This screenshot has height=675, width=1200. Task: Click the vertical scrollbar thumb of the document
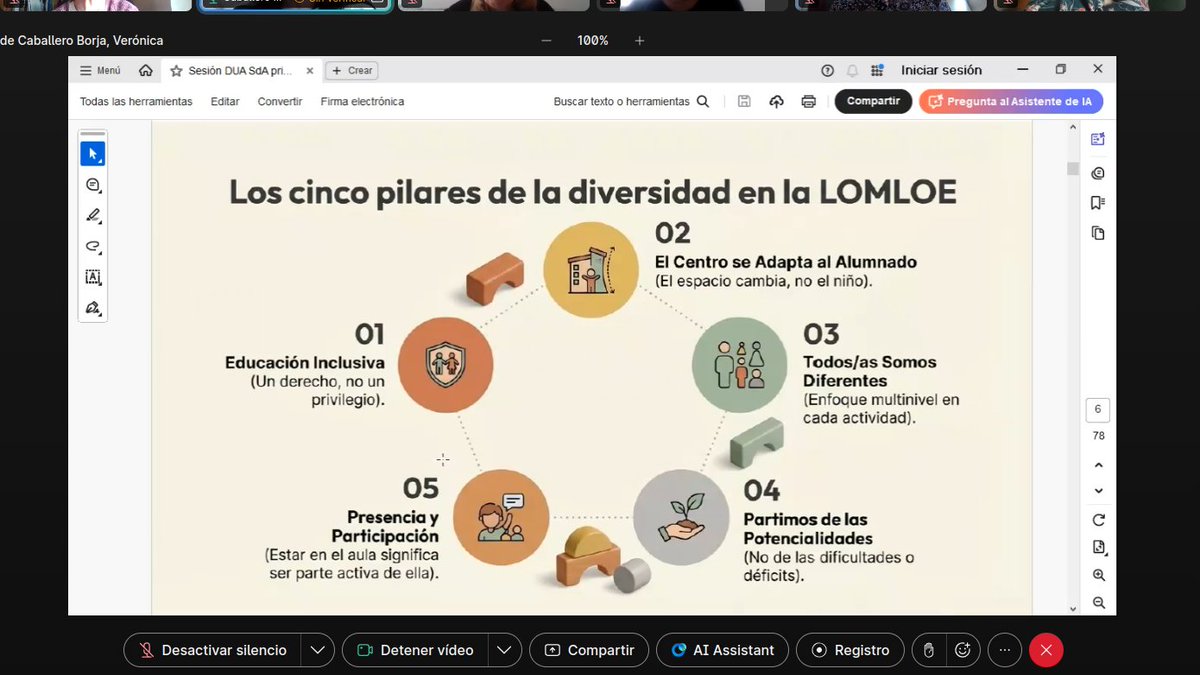(x=1073, y=168)
